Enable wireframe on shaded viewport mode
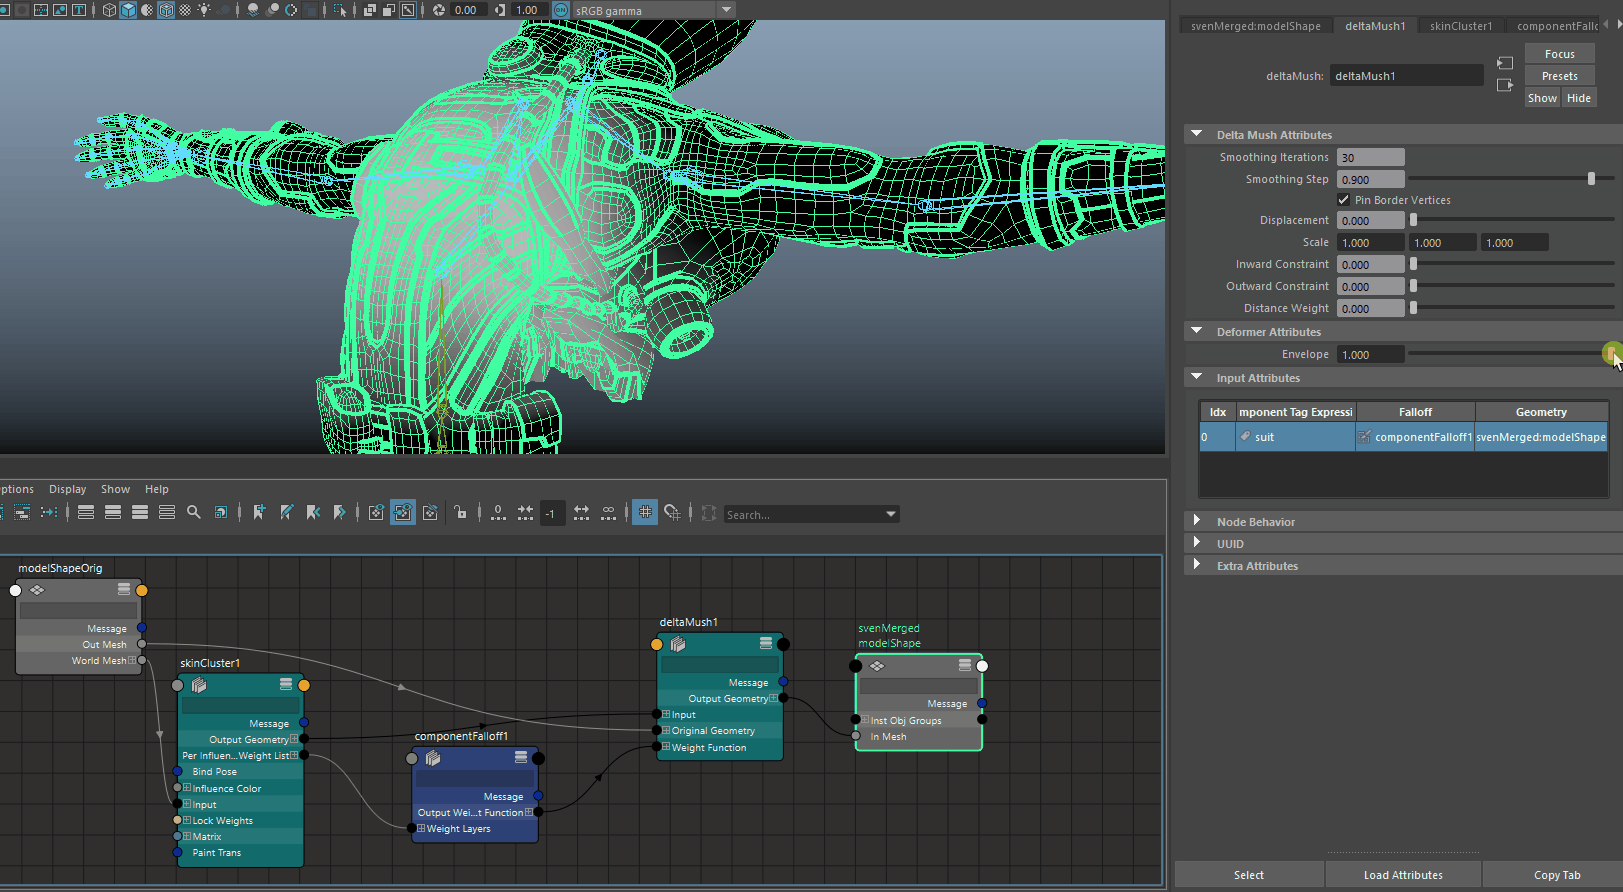 point(166,10)
